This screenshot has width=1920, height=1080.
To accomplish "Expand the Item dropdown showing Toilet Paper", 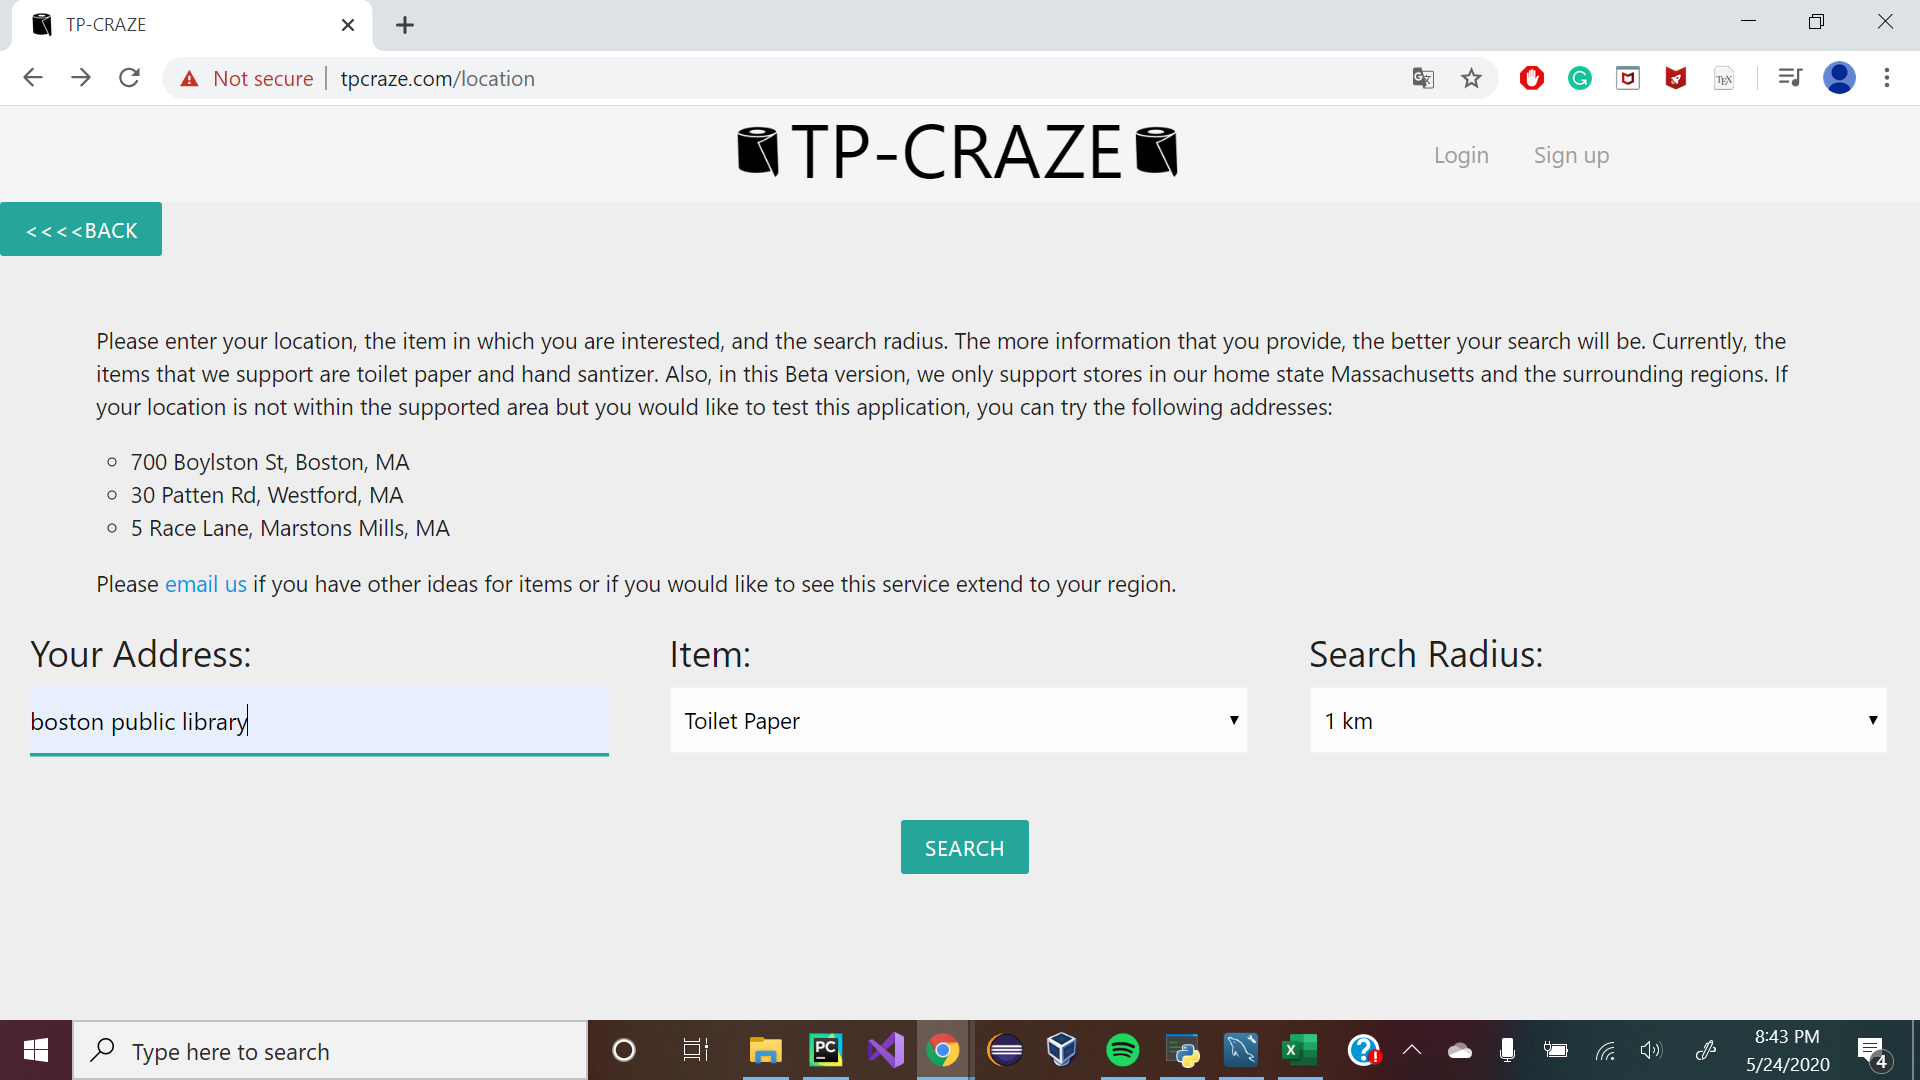I will tap(958, 720).
